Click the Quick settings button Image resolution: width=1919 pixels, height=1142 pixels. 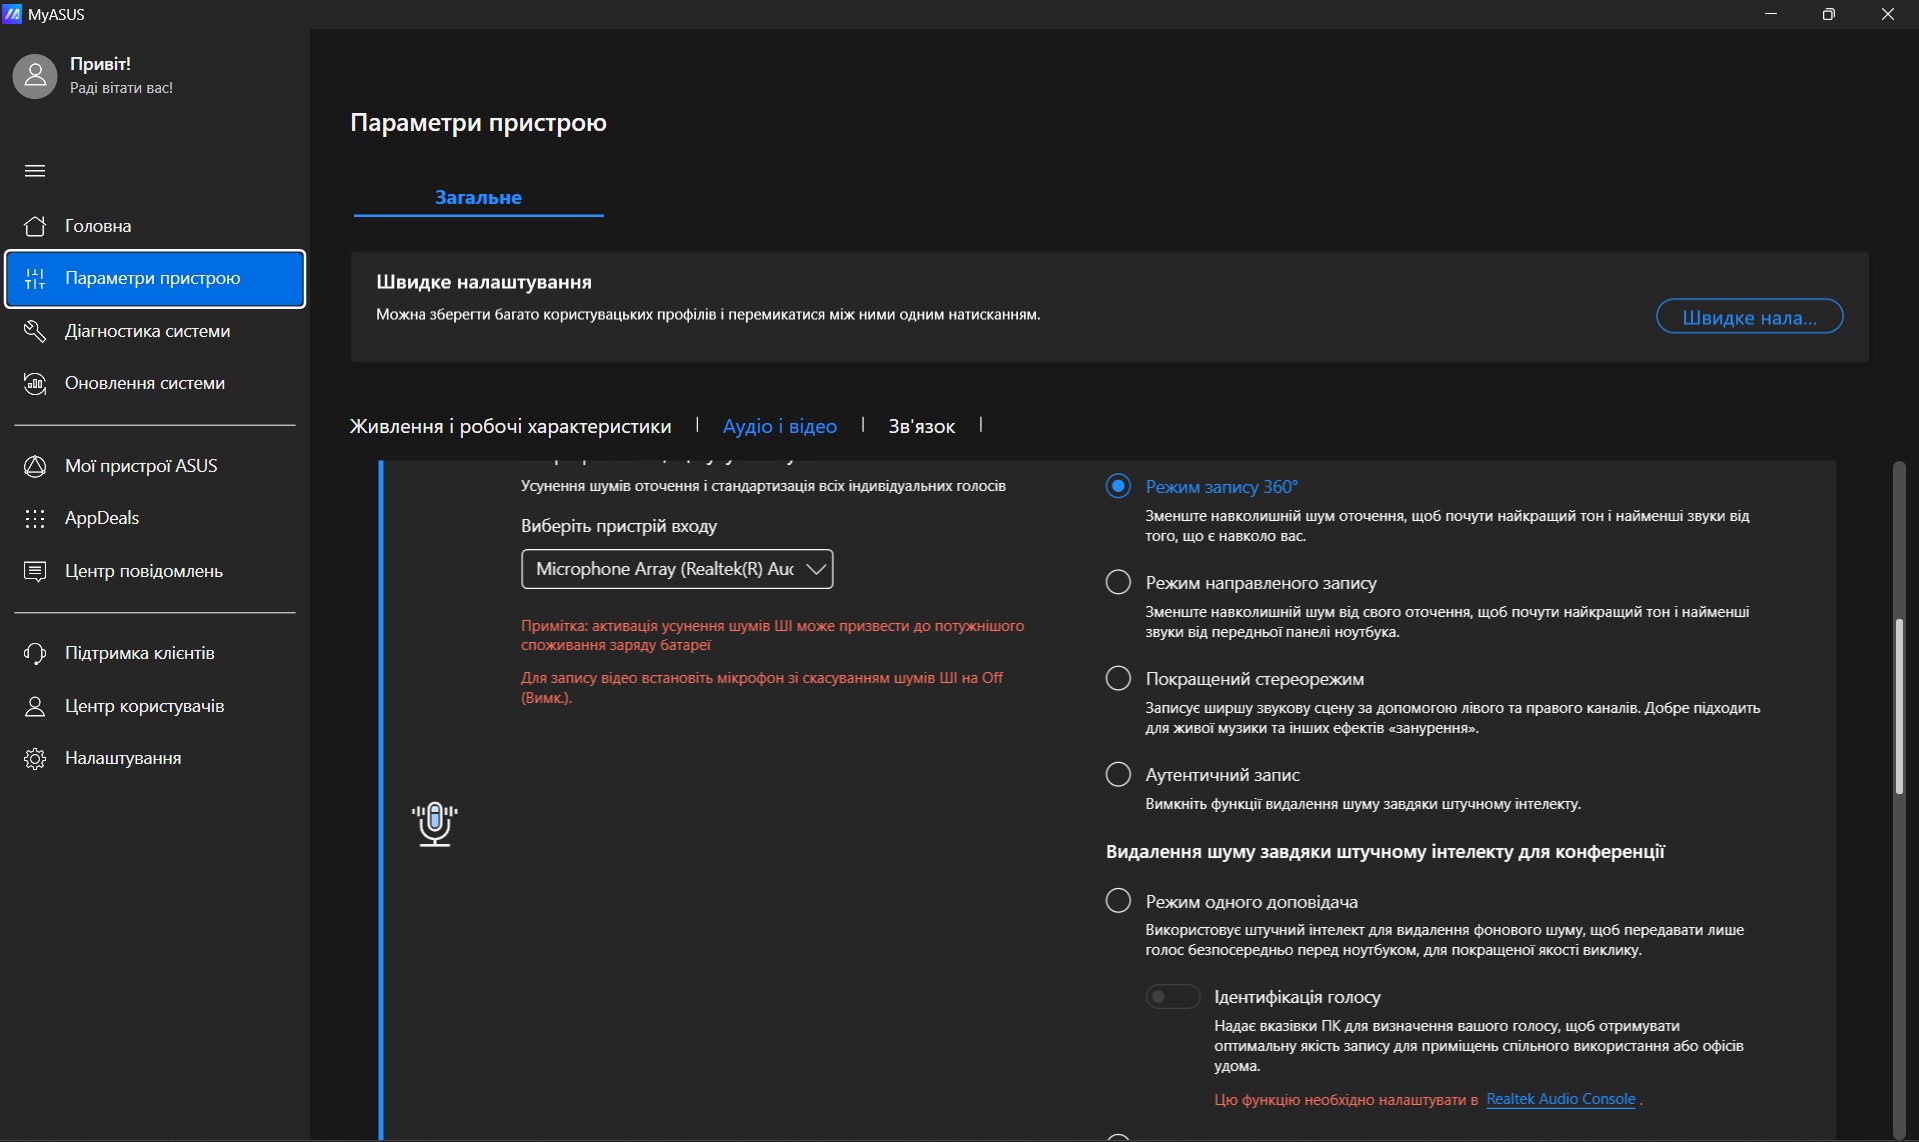(1749, 317)
